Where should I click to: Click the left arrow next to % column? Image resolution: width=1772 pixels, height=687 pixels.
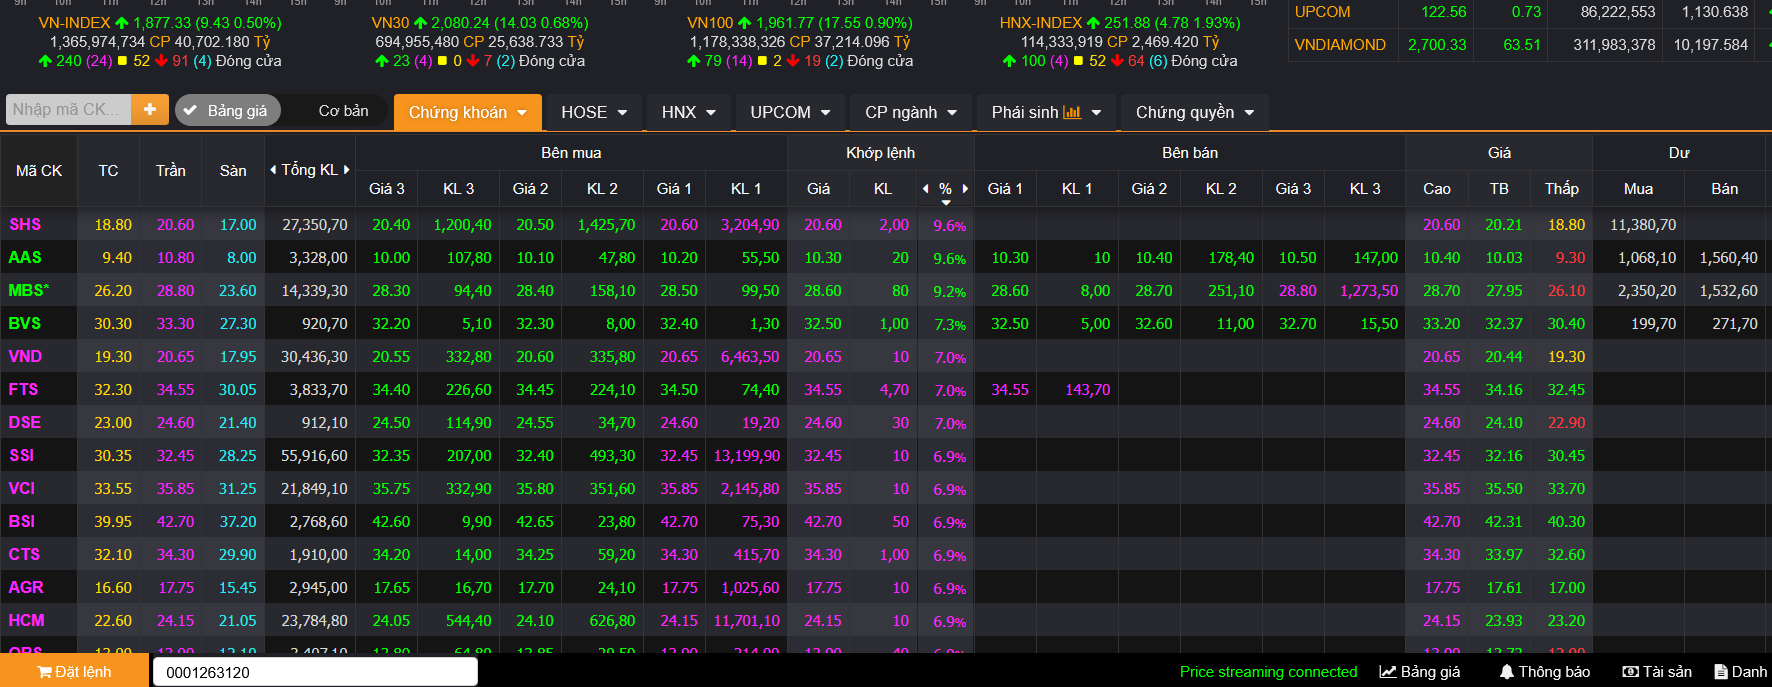coord(926,188)
